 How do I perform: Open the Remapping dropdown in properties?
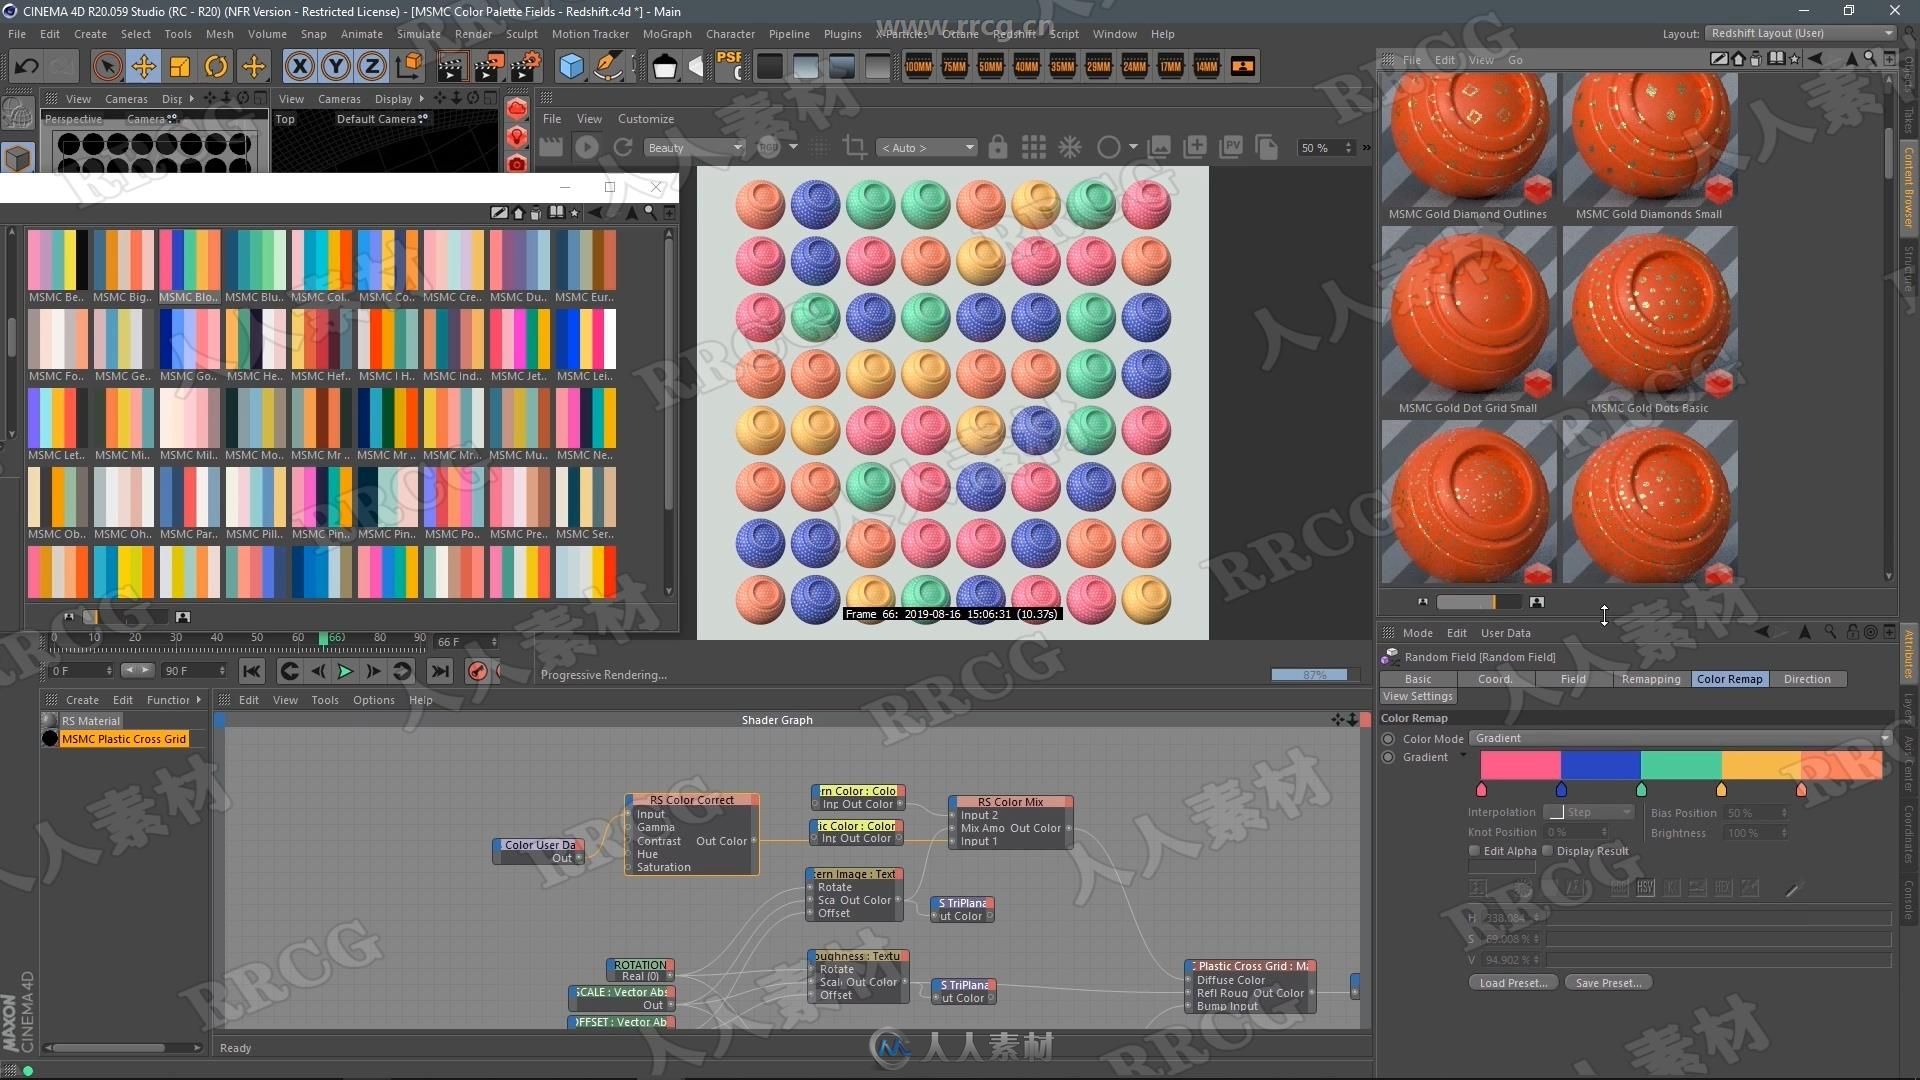(x=1650, y=678)
